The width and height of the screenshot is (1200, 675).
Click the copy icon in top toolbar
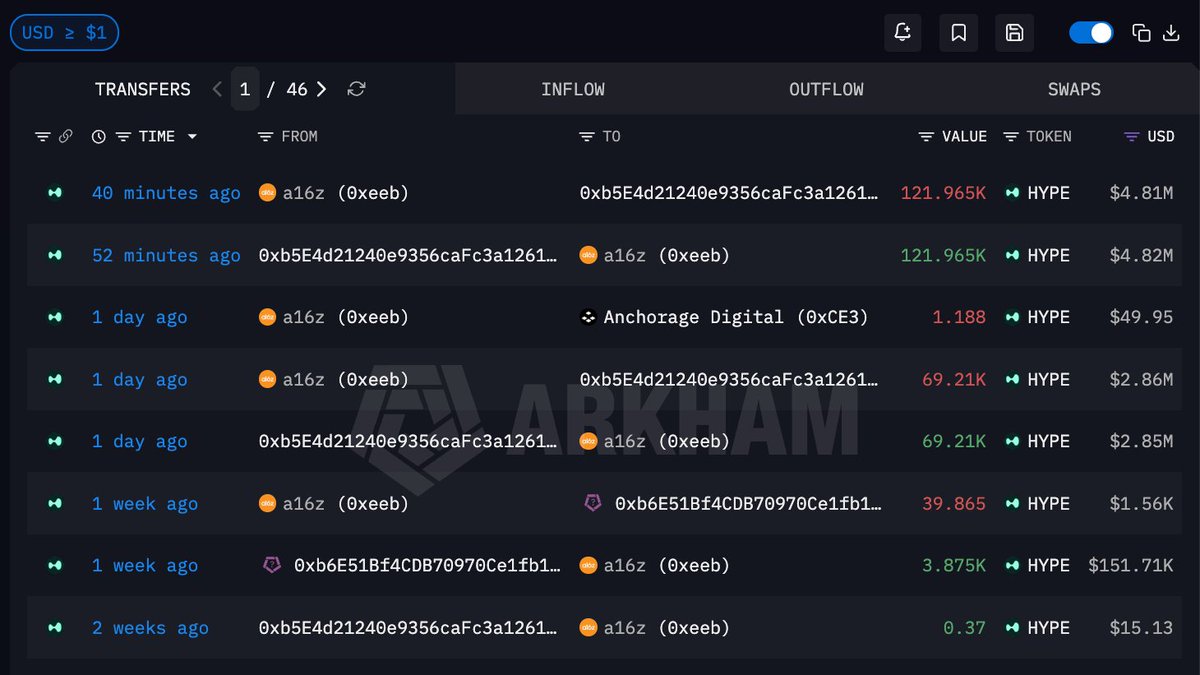click(1141, 33)
